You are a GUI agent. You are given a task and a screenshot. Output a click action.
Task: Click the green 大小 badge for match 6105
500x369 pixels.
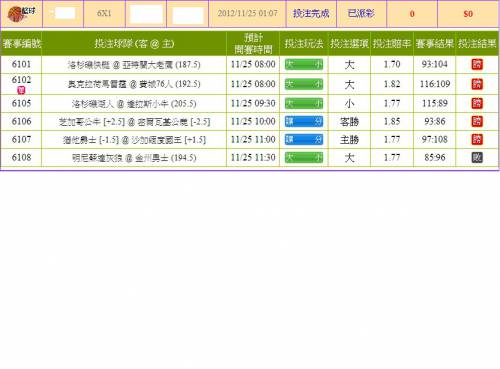tap(304, 103)
